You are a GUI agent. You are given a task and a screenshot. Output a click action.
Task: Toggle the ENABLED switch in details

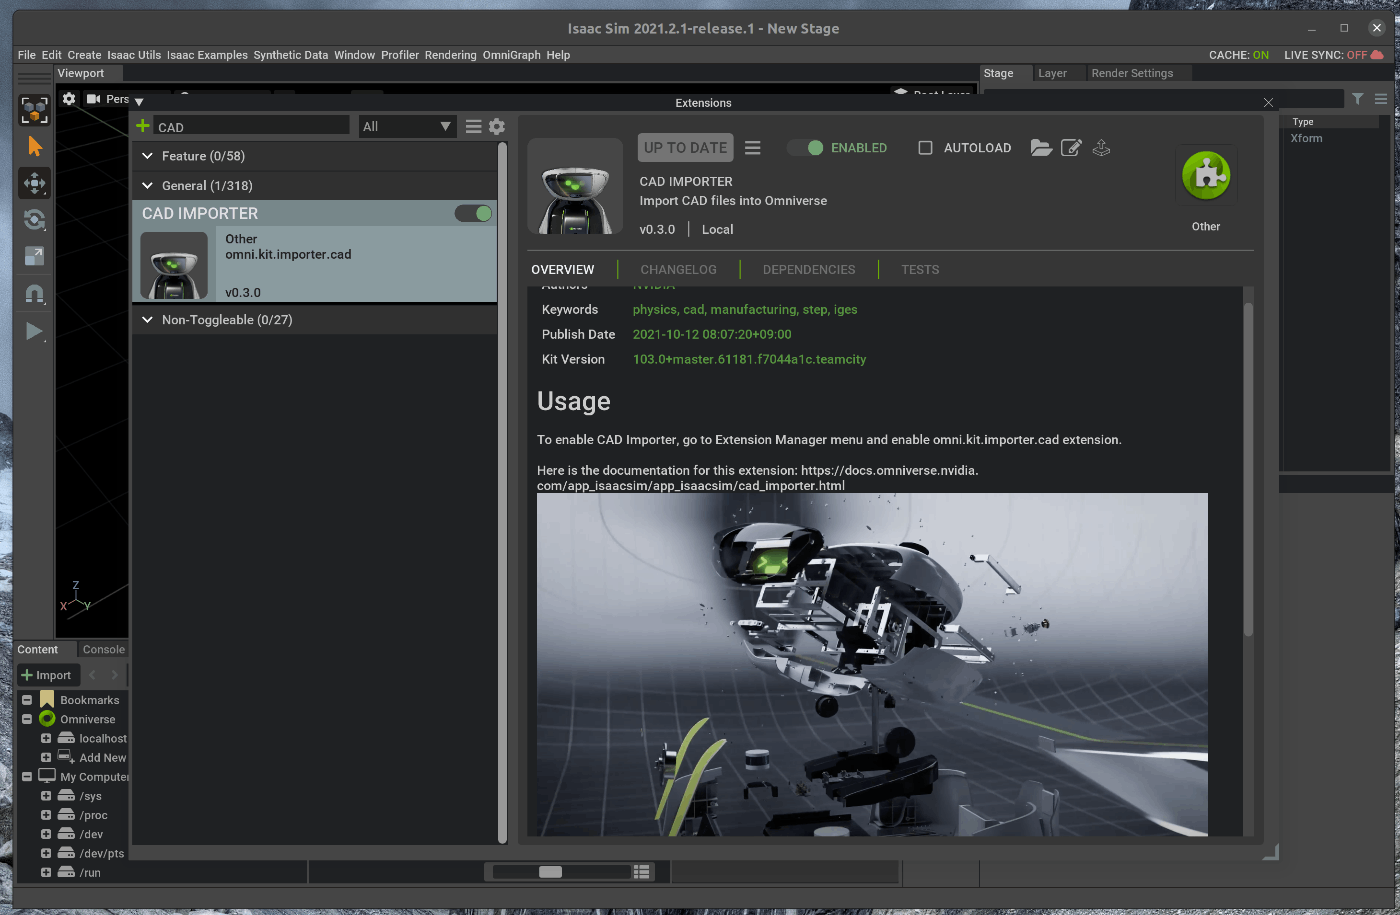[805, 148]
